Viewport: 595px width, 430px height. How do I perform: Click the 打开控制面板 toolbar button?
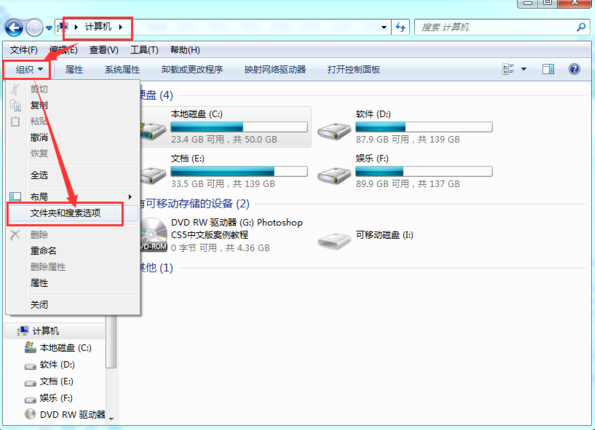click(354, 69)
